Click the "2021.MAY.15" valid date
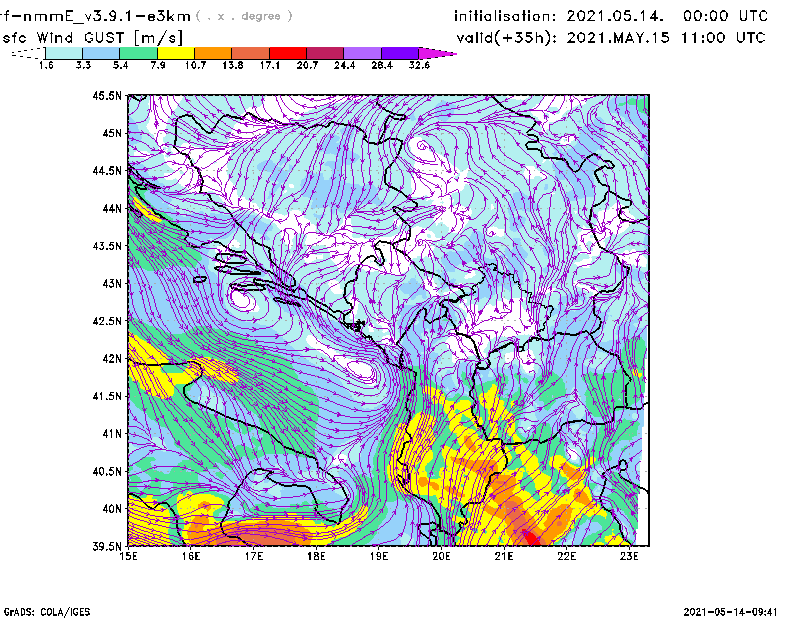The height and width of the screenshot is (618, 800). point(618,38)
